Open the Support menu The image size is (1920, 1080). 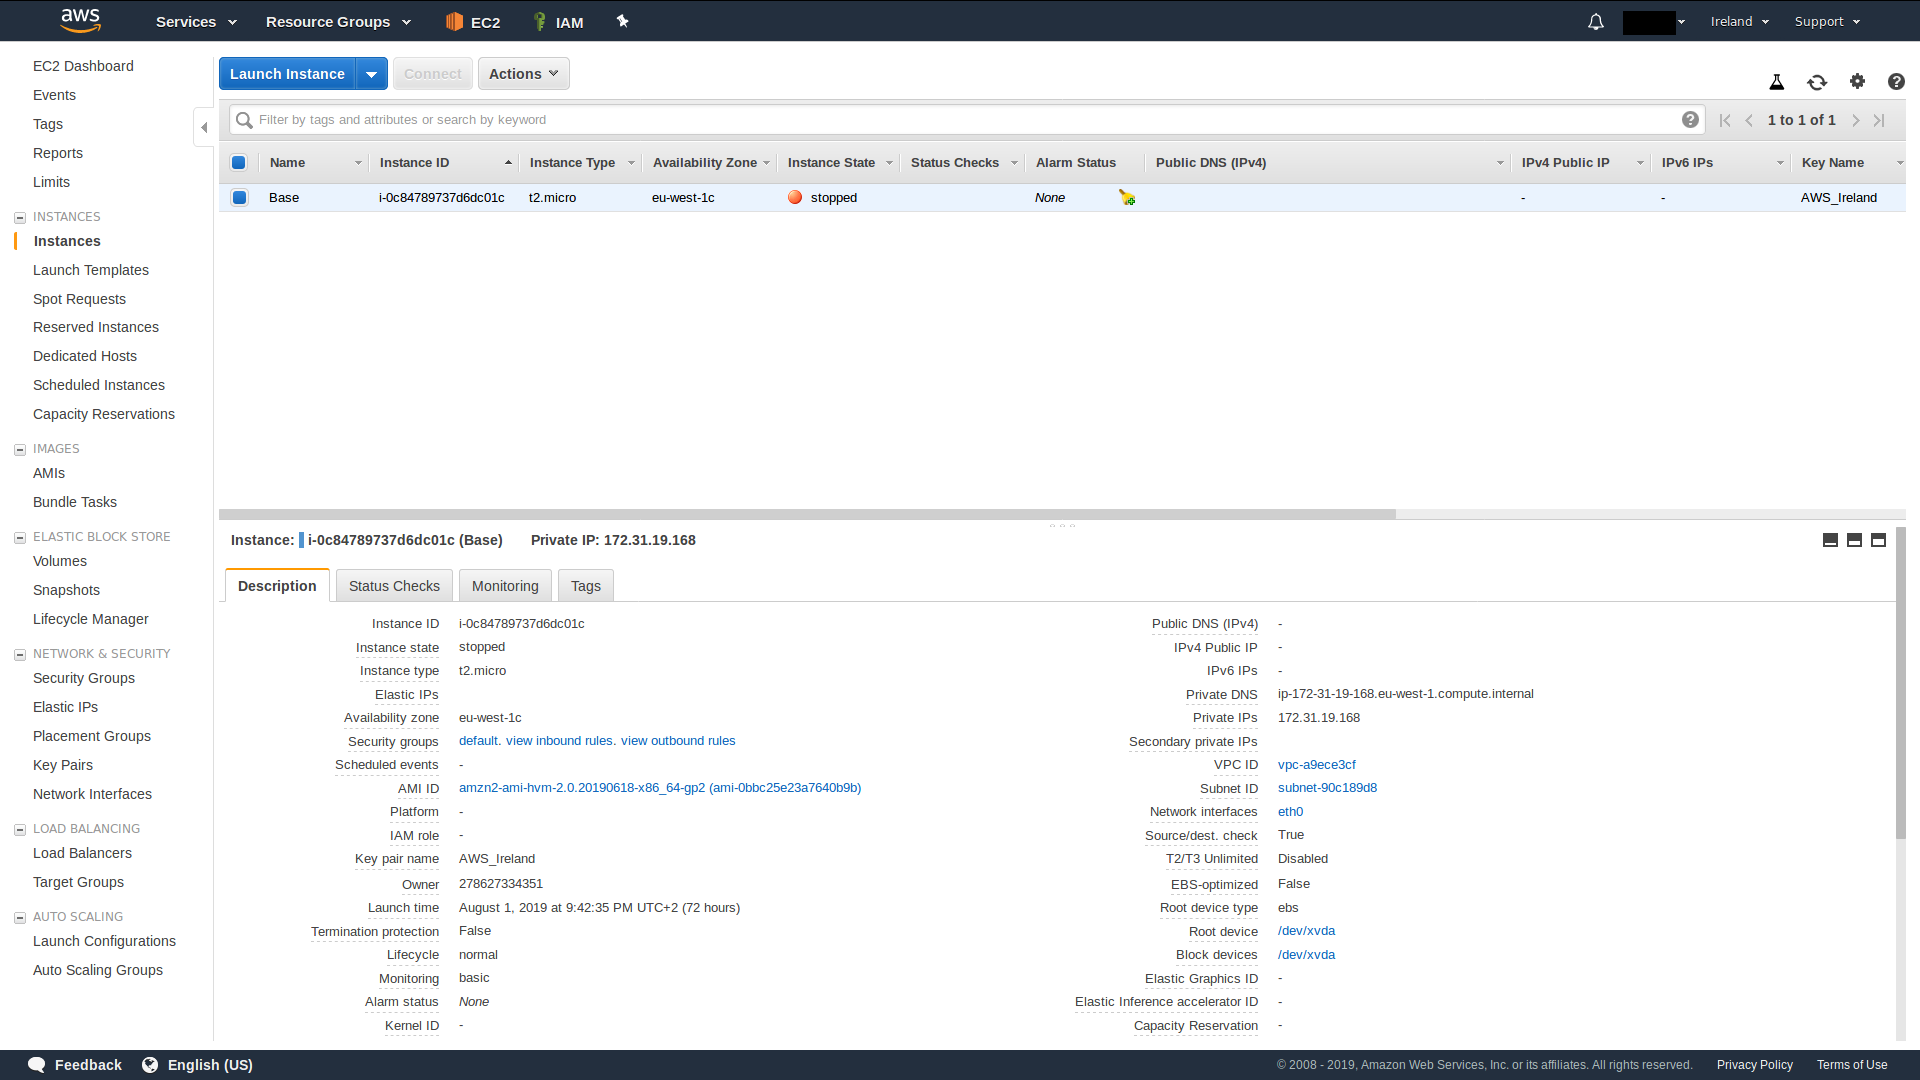point(1827,21)
